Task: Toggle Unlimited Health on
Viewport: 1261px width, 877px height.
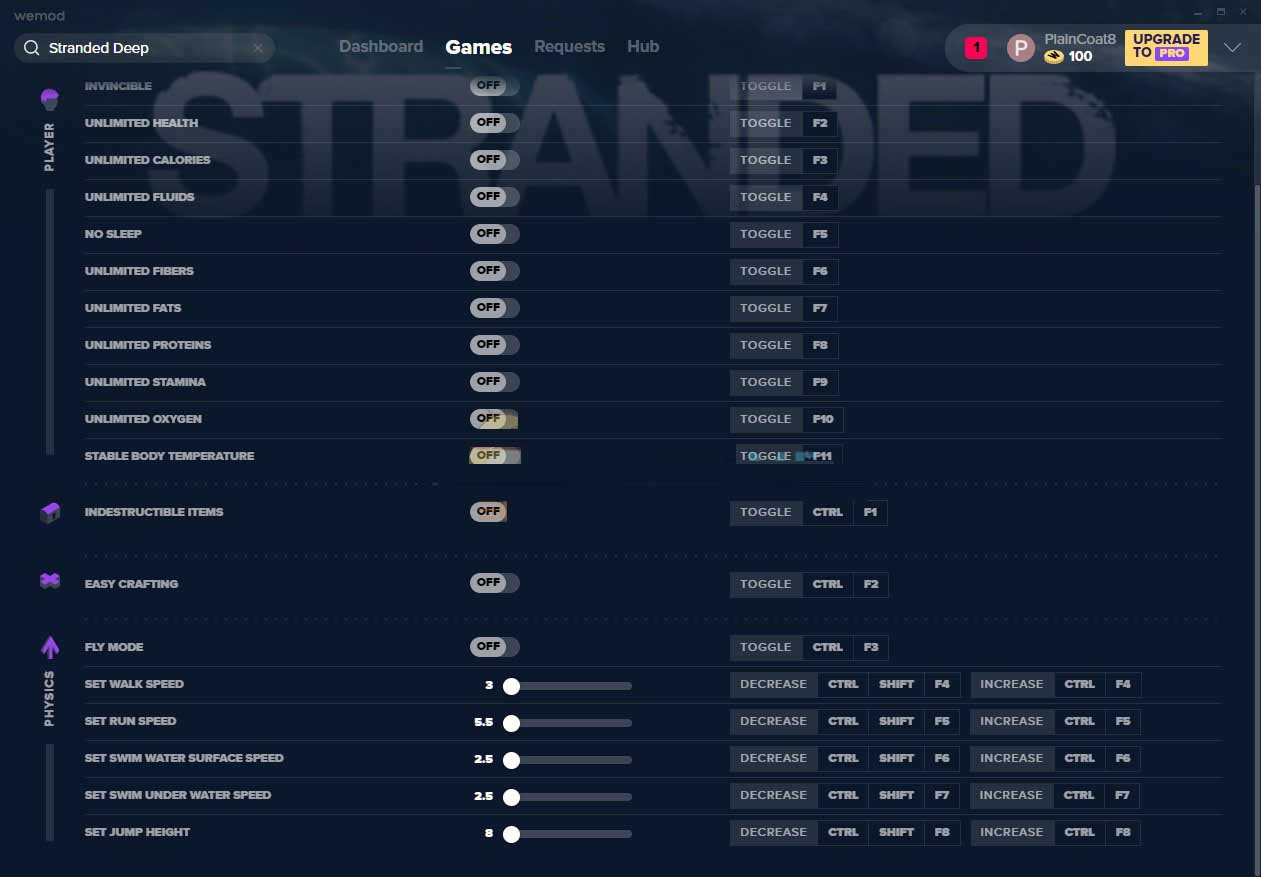Action: click(x=495, y=123)
